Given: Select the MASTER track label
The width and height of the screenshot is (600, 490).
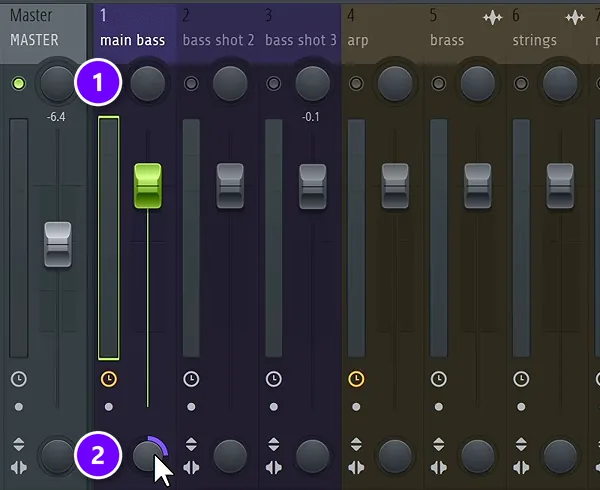Looking at the screenshot, I should [34, 40].
